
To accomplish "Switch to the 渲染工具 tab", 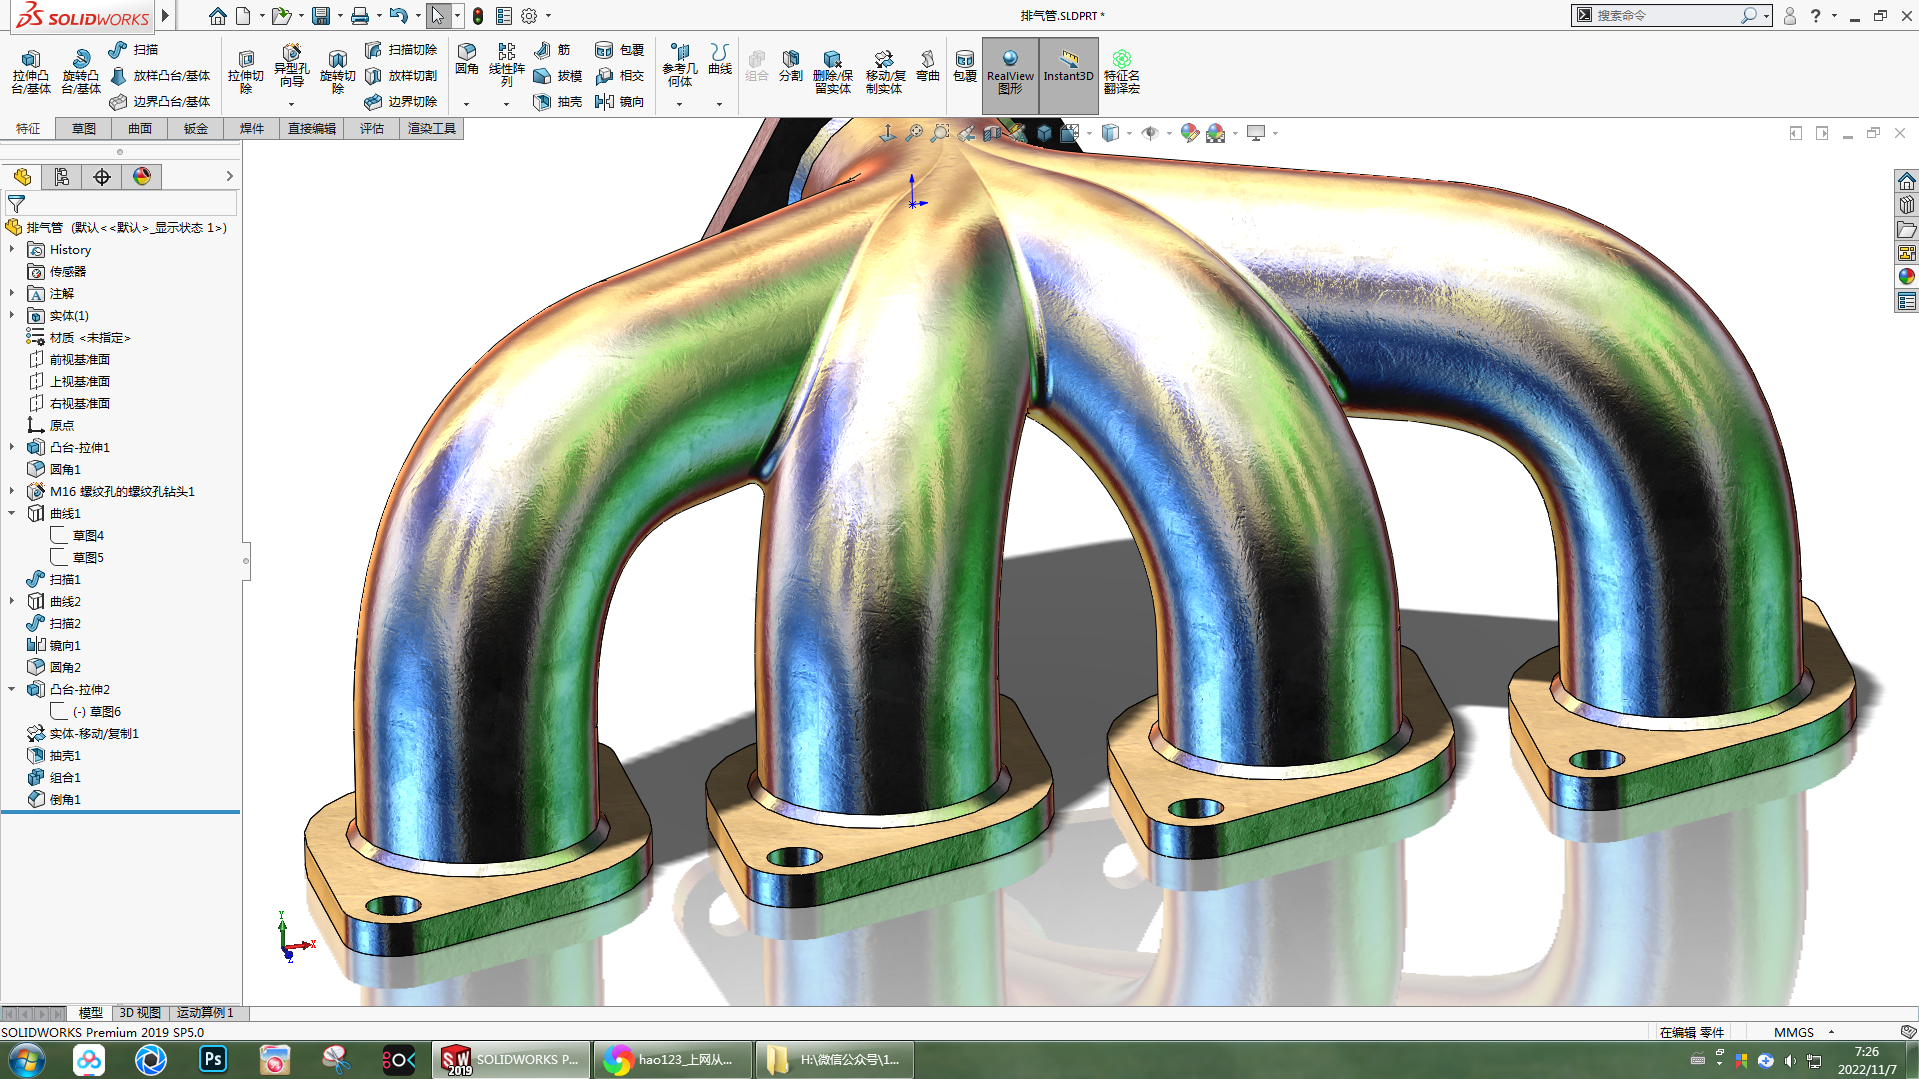I will pyautogui.click(x=432, y=129).
